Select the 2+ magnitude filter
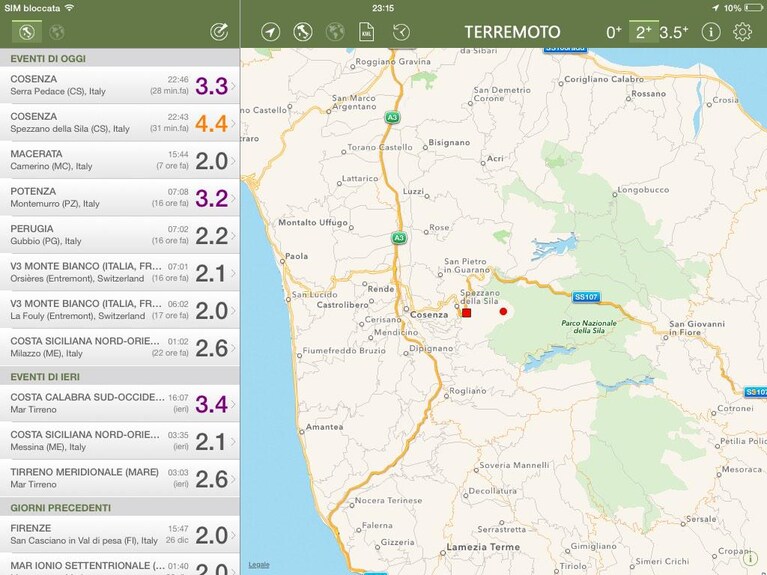The height and width of the screenshot is (575, 767). click(644, 32)
